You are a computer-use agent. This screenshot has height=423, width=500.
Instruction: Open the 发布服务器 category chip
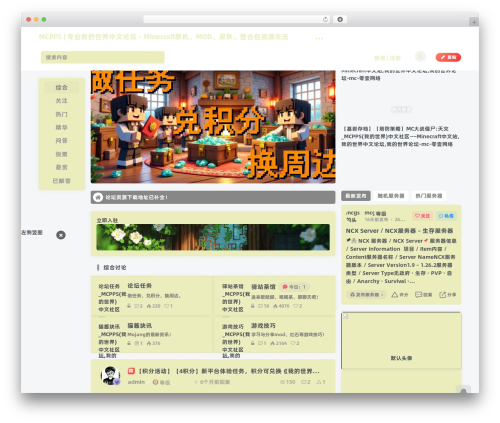[366, 295]
